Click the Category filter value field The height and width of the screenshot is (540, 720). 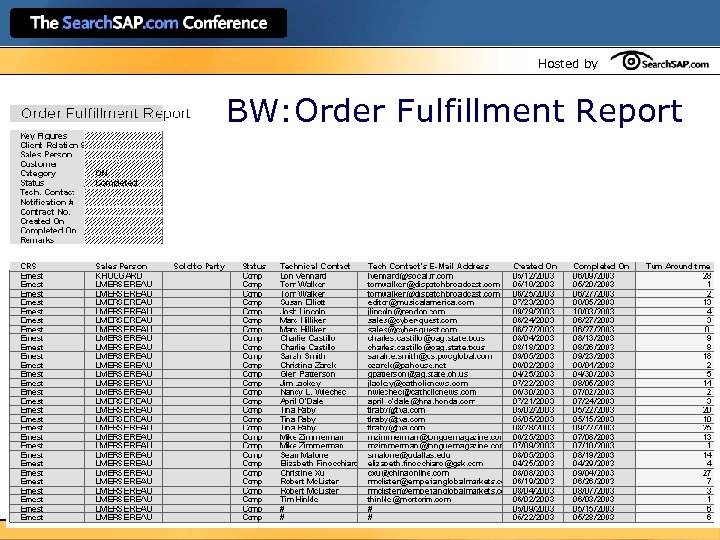(x=124, y=174)
